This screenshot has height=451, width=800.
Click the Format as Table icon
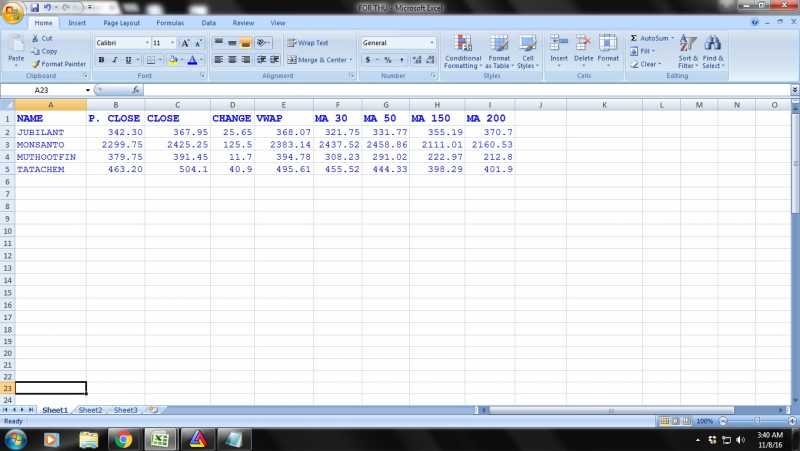(x=499, y=52)
